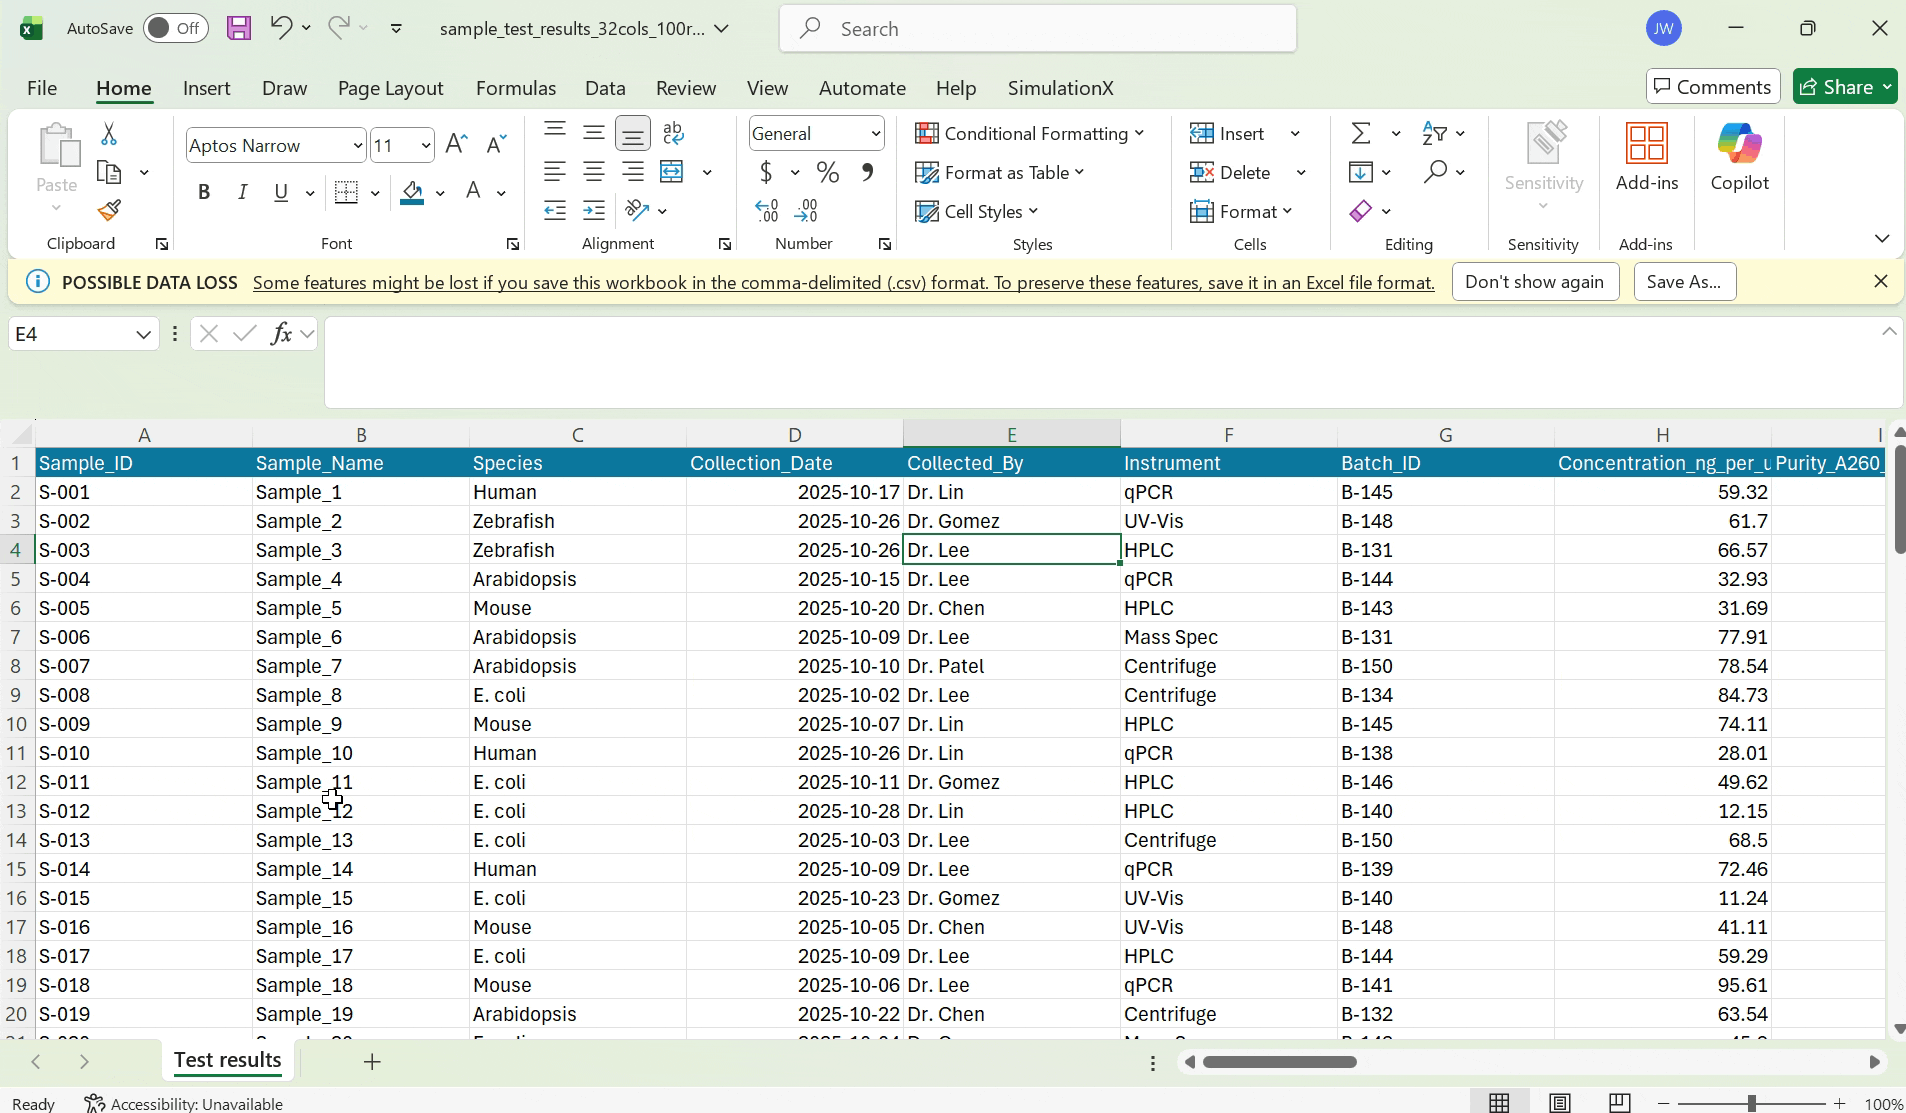Toggle Bold formatting
Screen dimensions: 1906x1113
(x=204, y=192)
